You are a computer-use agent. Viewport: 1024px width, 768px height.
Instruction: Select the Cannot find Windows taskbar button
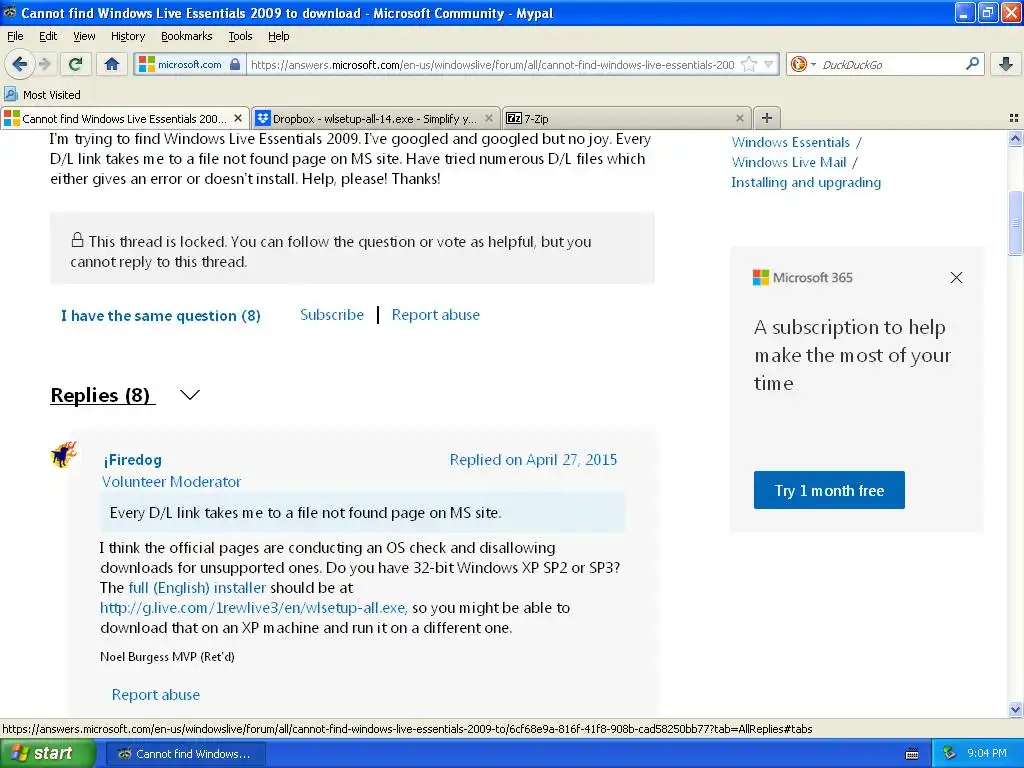[185, 754]
